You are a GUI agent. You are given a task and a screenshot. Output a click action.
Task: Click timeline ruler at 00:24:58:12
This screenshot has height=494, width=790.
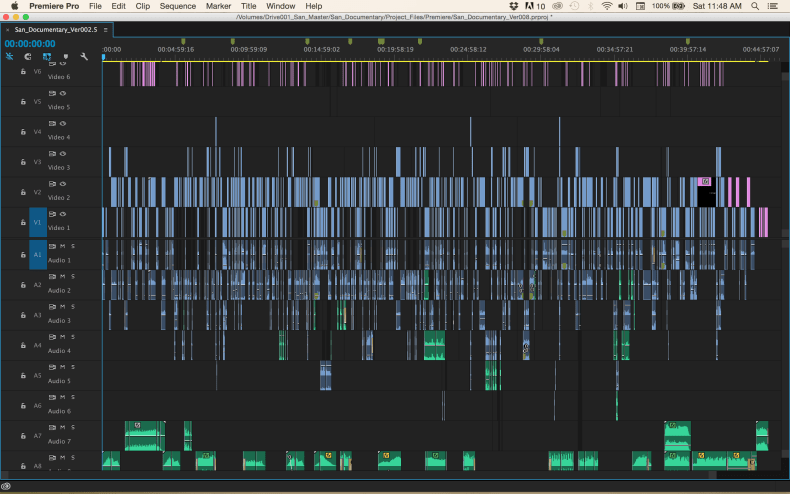point(468,48)
